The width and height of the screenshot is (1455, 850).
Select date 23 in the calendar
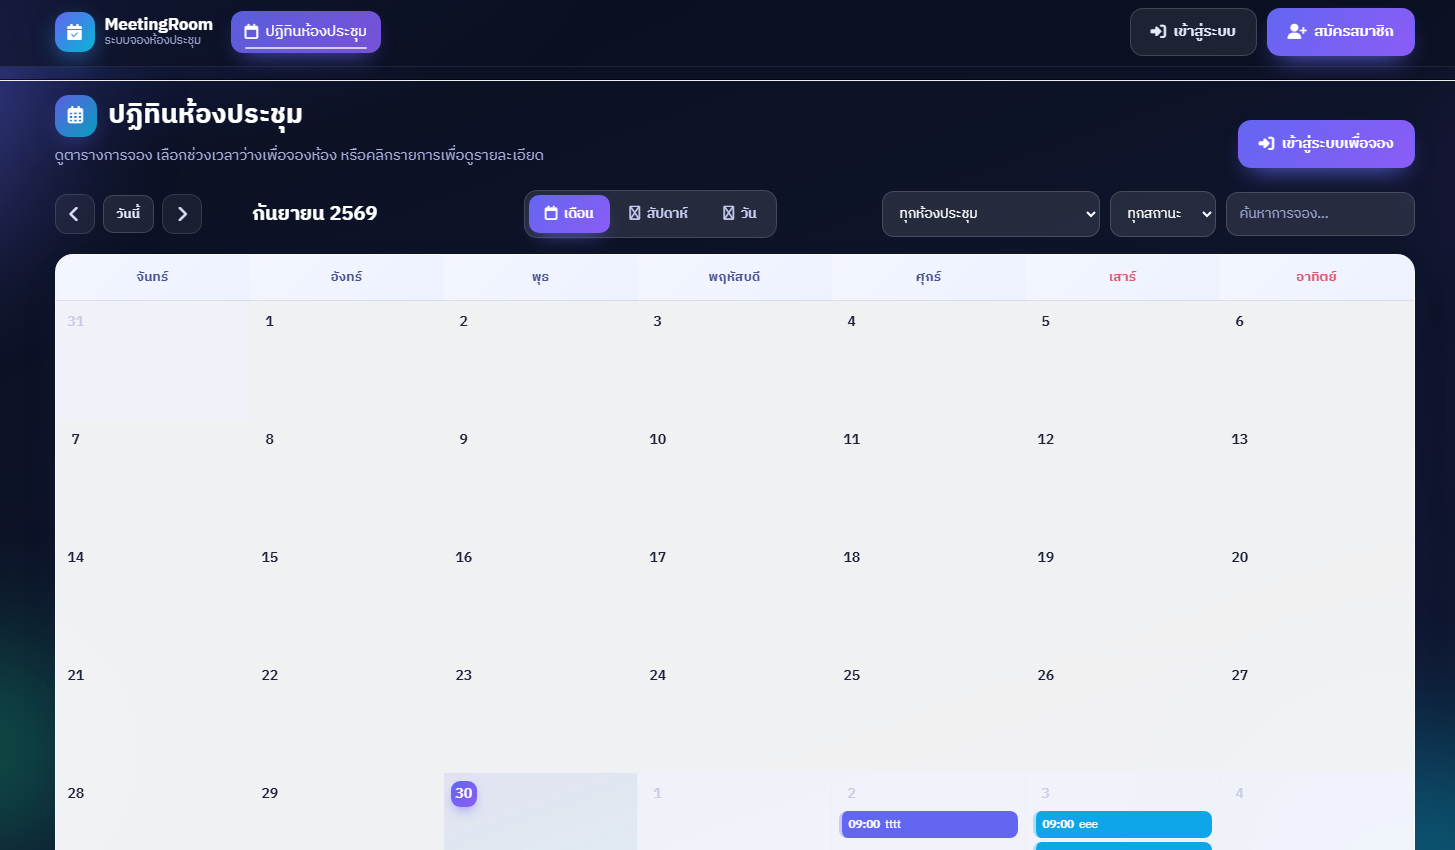click(x=464, y=675)
